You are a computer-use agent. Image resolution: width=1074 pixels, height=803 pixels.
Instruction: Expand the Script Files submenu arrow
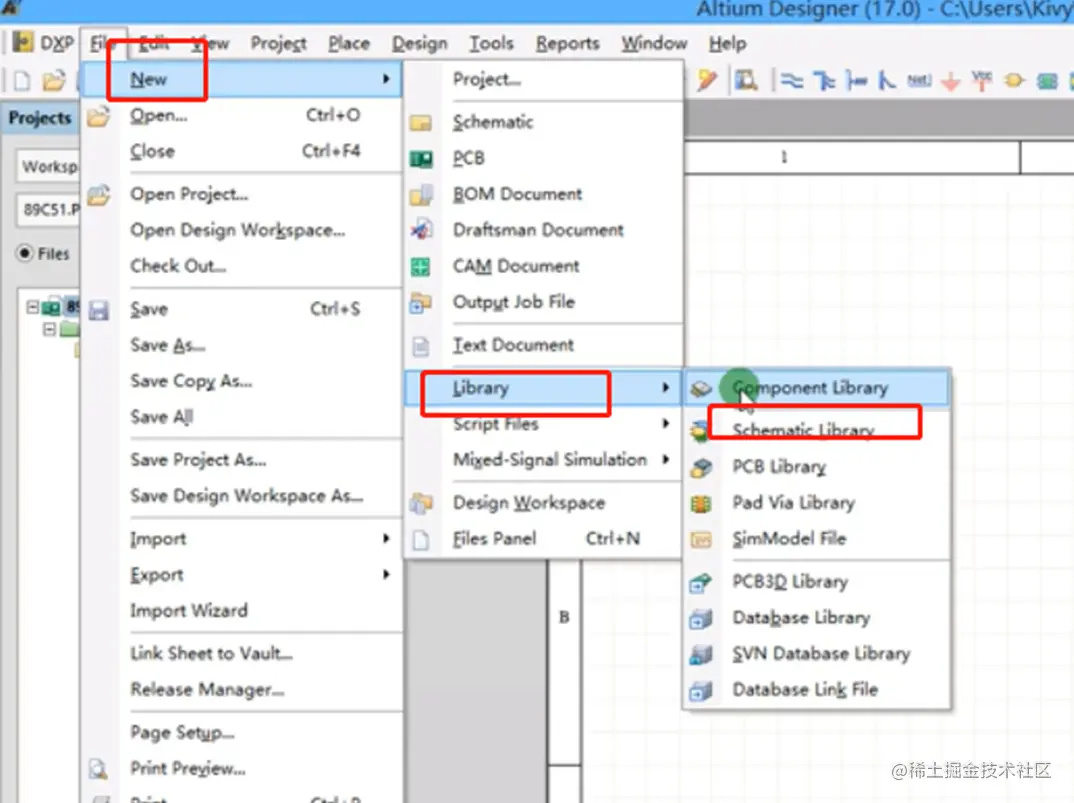coord(665,423)
